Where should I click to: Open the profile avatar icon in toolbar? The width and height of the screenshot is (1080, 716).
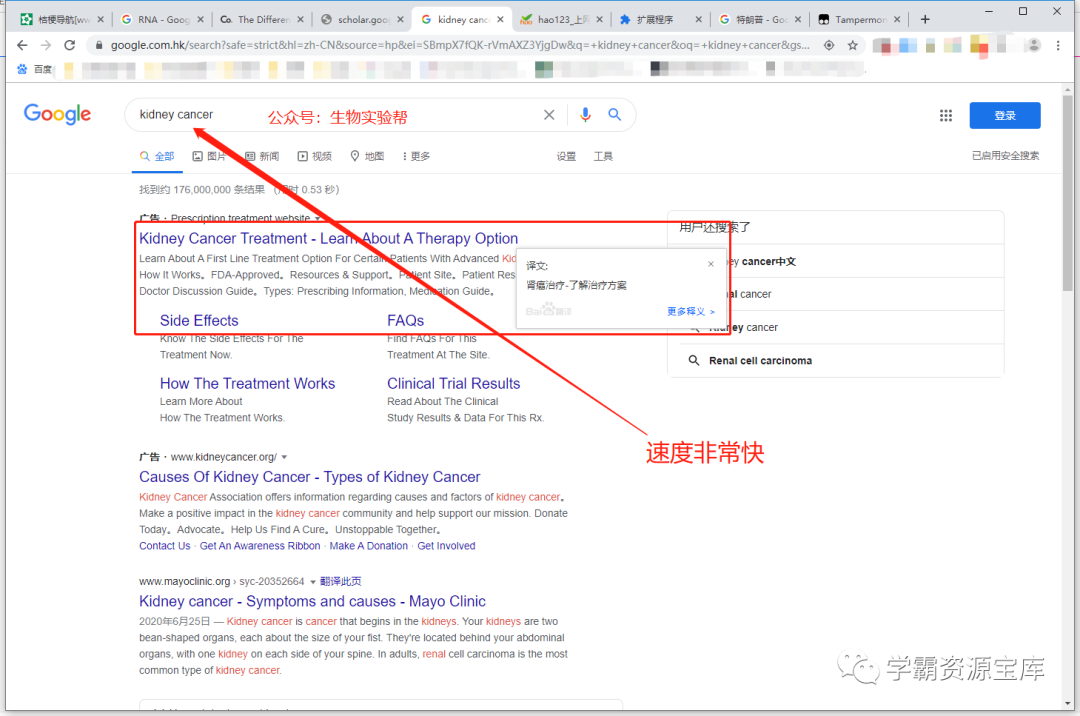(x=1033, y=45)
